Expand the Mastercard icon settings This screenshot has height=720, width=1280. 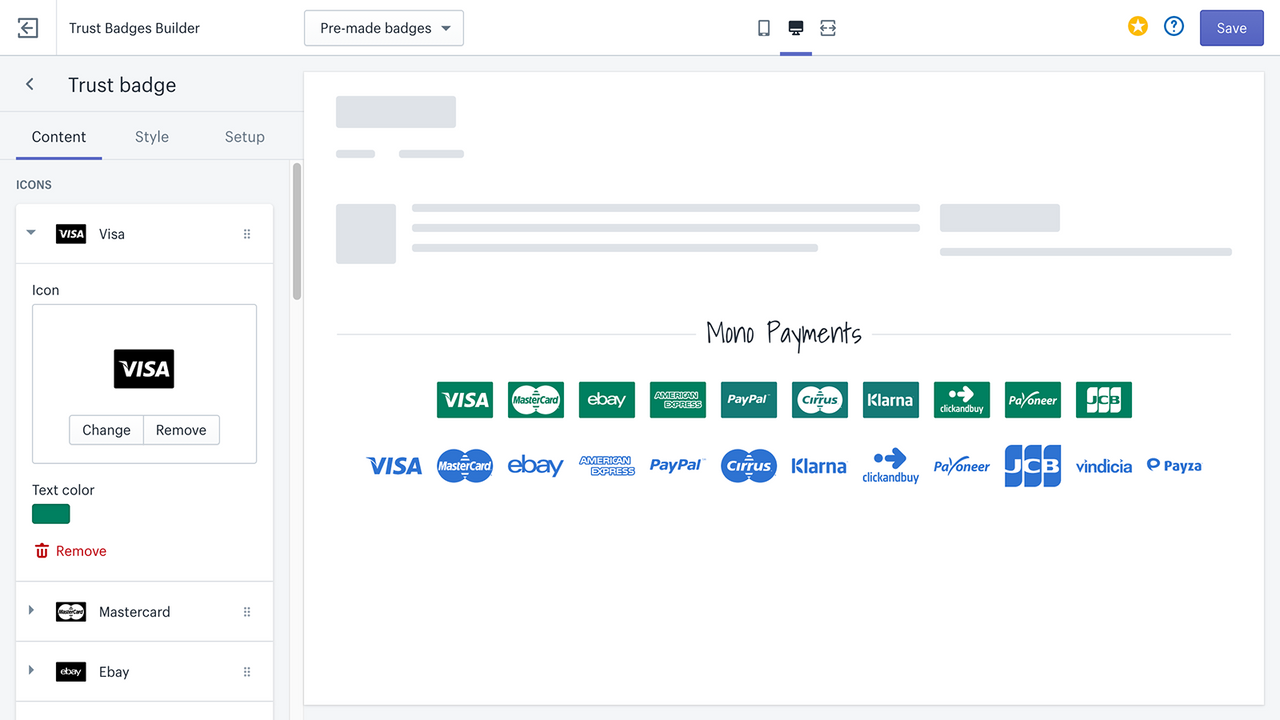click(x=30, y=611)
